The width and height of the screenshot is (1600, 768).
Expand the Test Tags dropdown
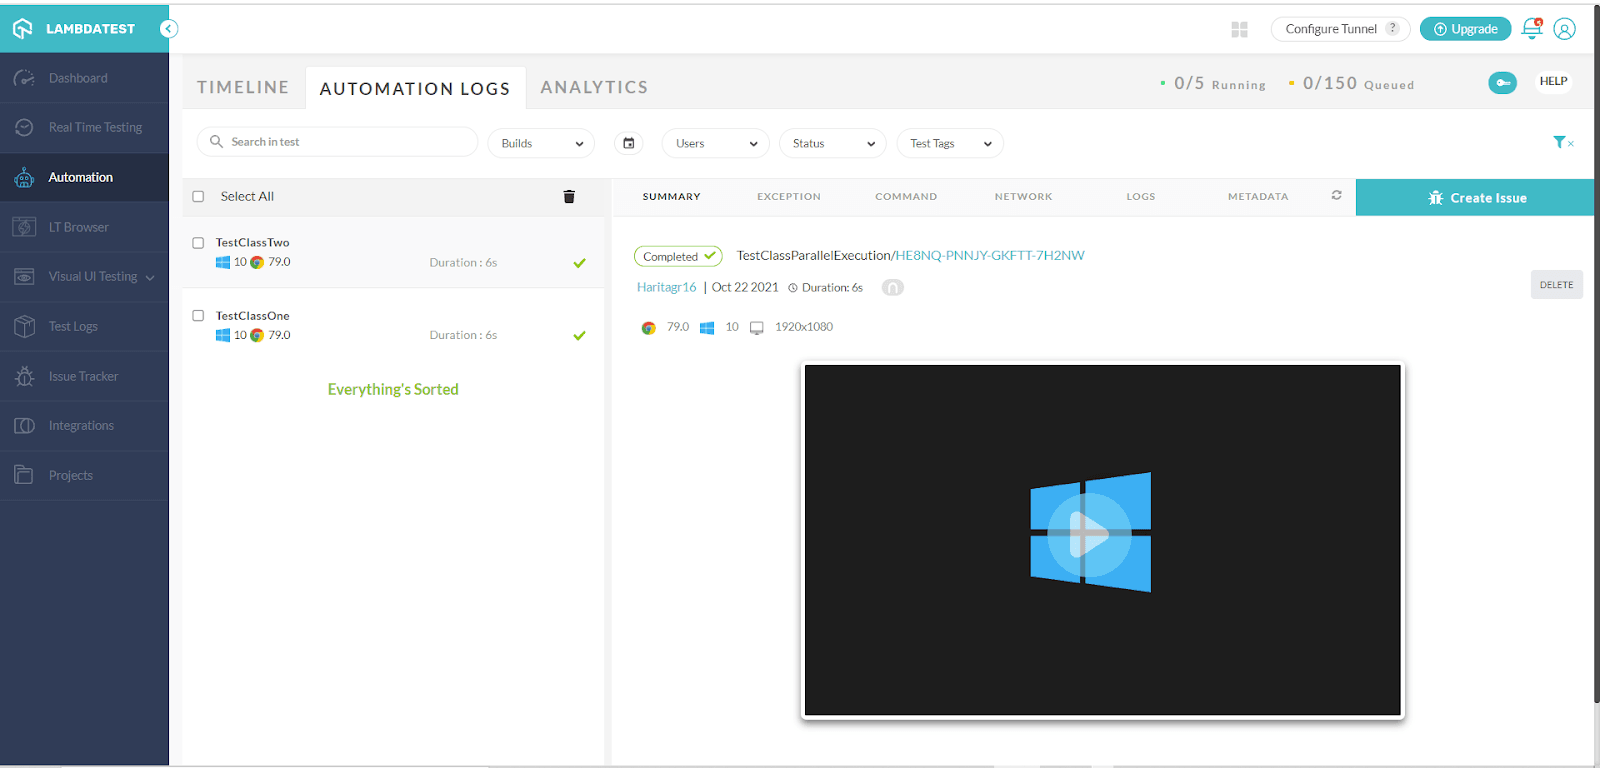point(949,143)
